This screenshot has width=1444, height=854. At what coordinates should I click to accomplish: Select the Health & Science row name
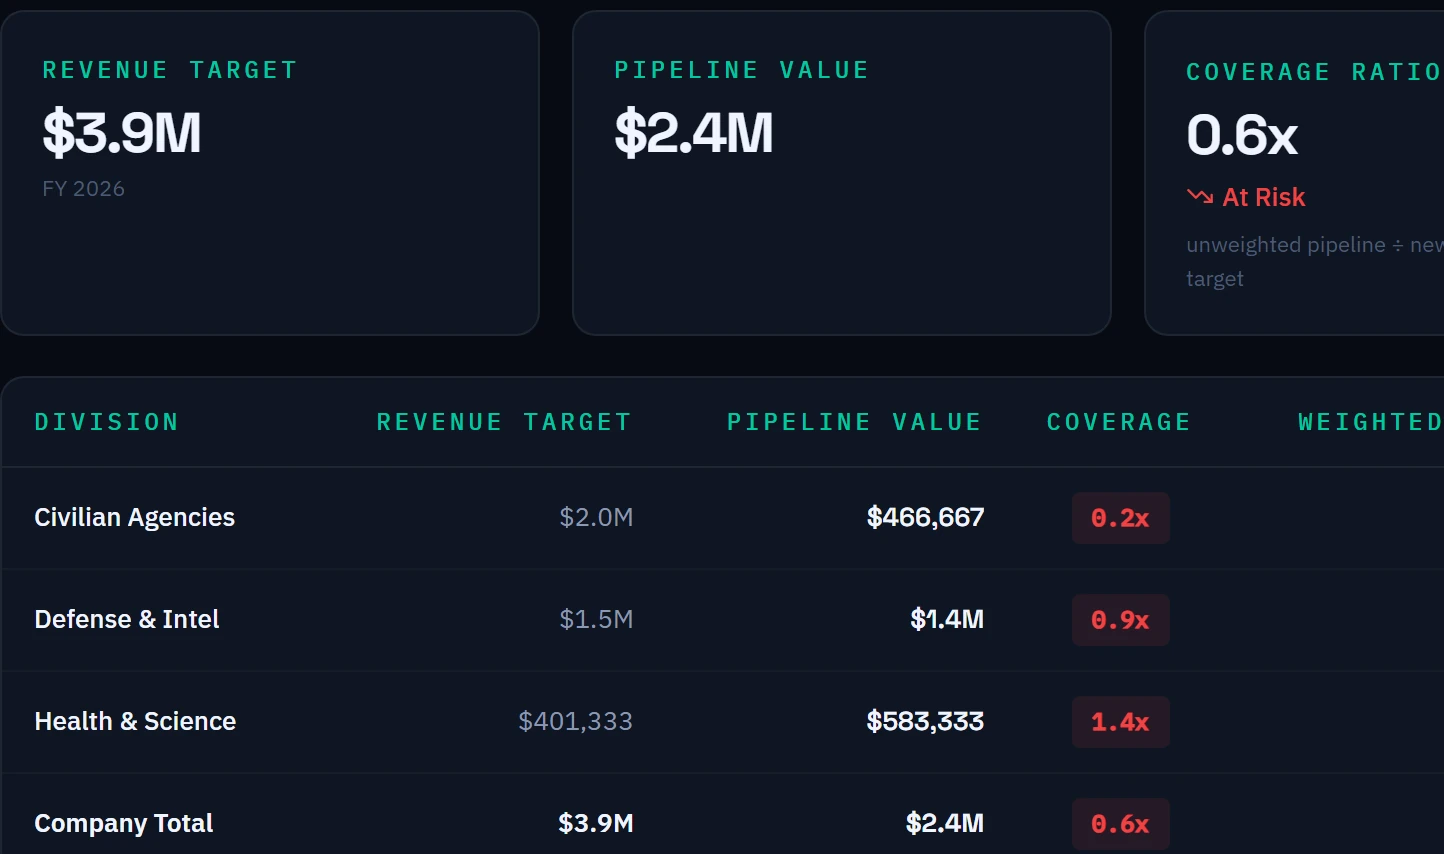pos(135,721)
